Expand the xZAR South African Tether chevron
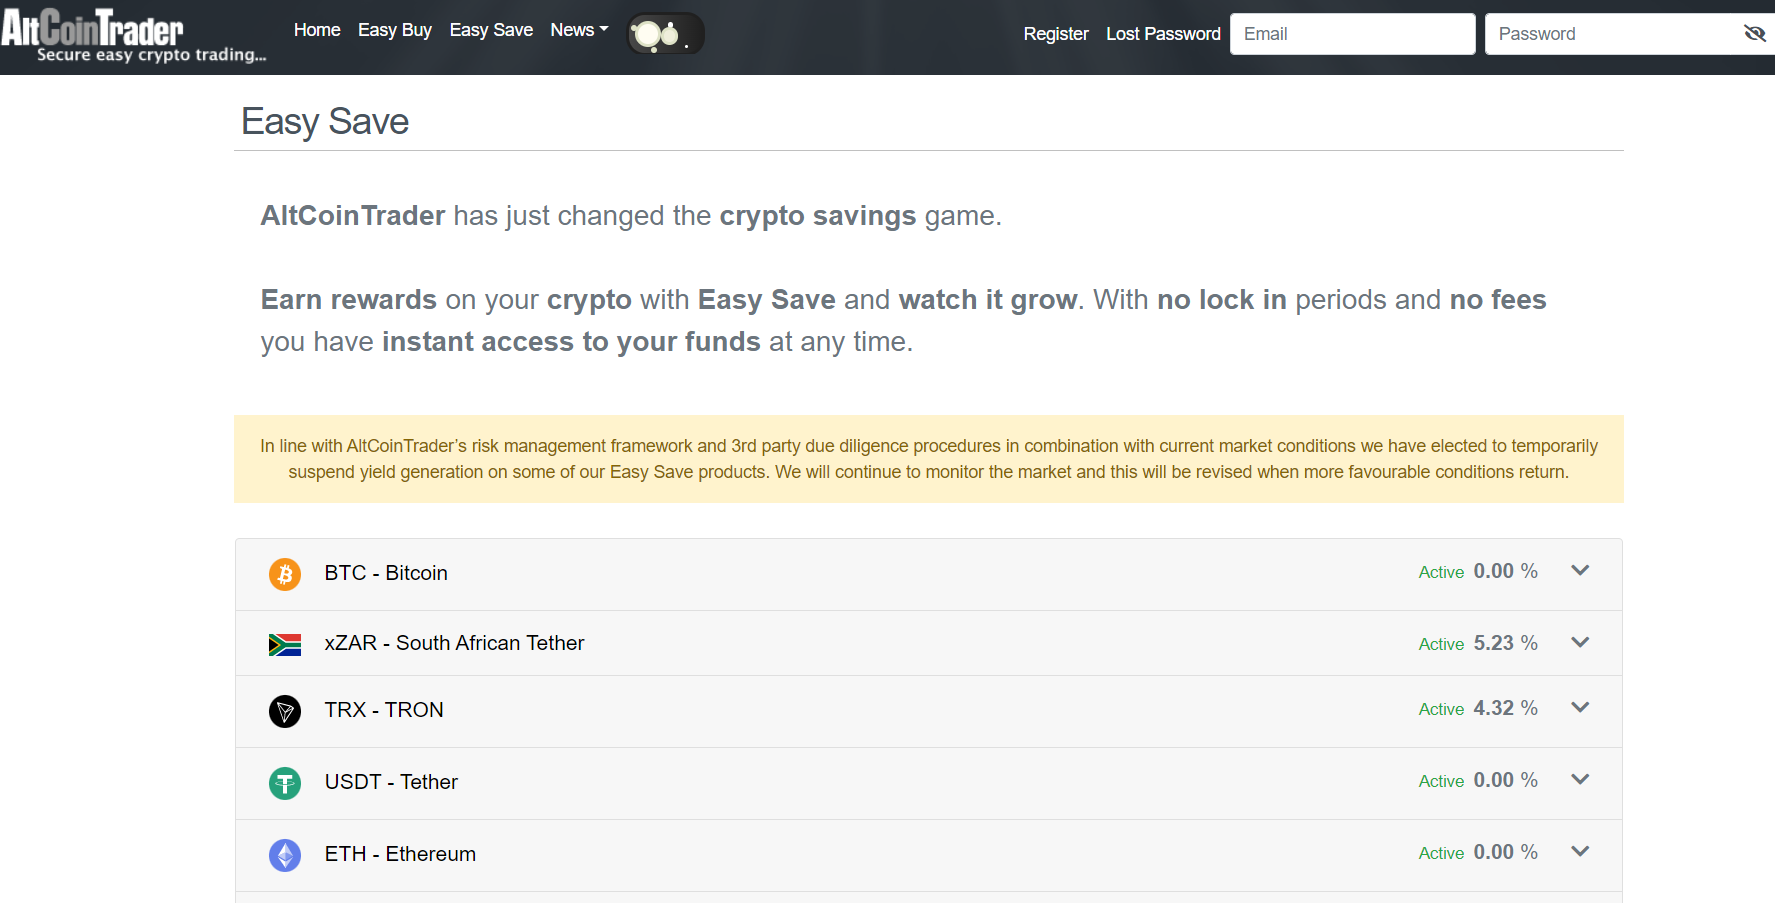 point(1580,643)
